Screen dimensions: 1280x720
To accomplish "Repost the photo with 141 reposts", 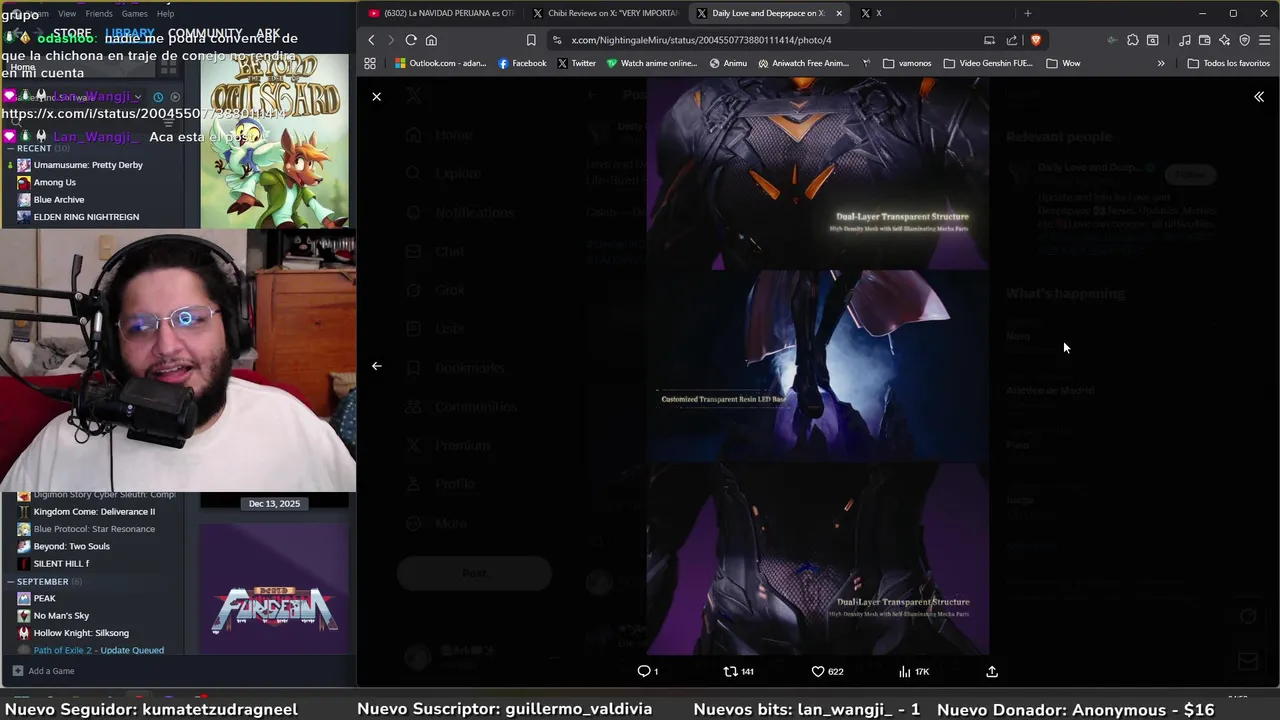I will point(738,672).
